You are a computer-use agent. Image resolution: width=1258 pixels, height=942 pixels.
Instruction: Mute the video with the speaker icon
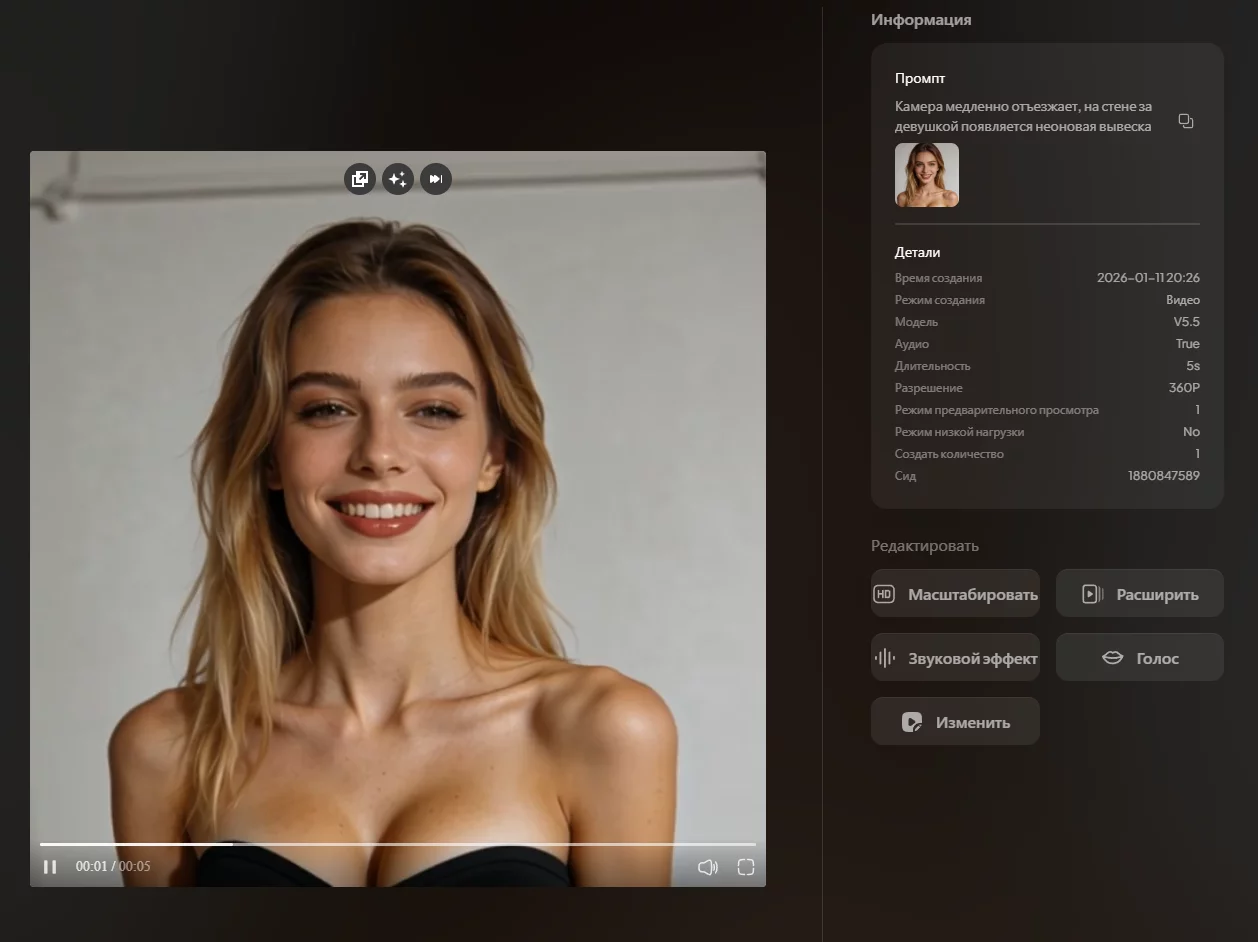click(x=708, y=867)
